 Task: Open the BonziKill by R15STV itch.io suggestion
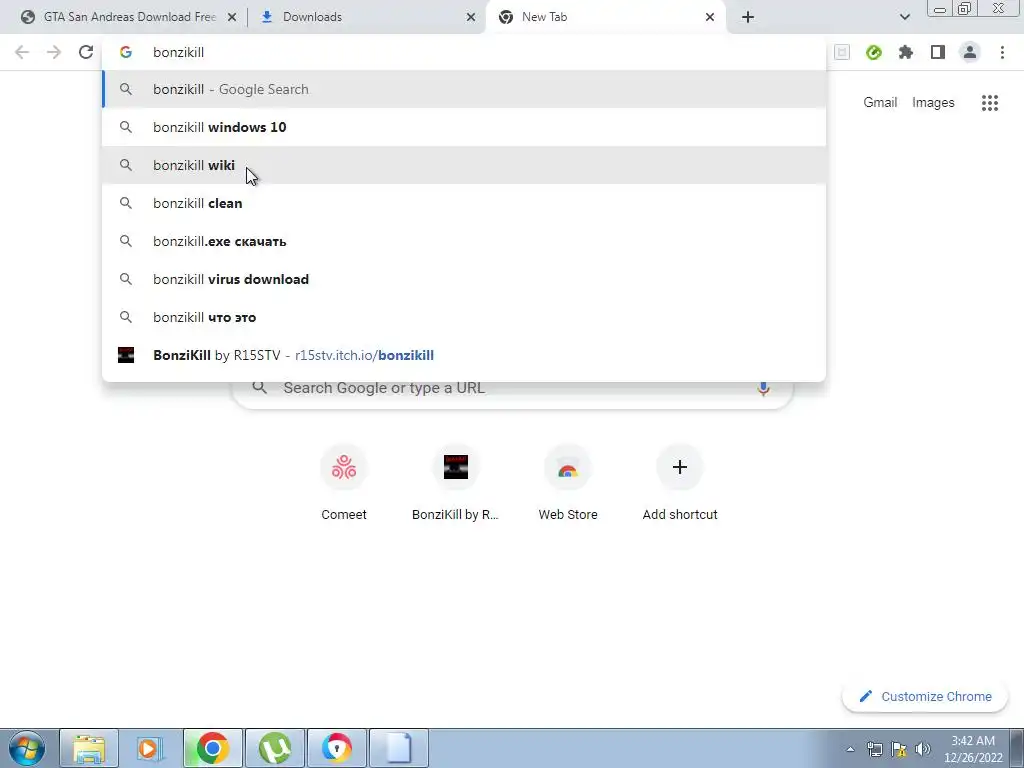coord(464,355)
